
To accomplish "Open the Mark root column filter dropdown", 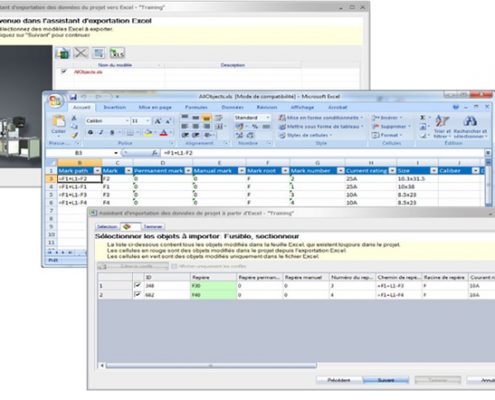I will click(x=285, y=171).
